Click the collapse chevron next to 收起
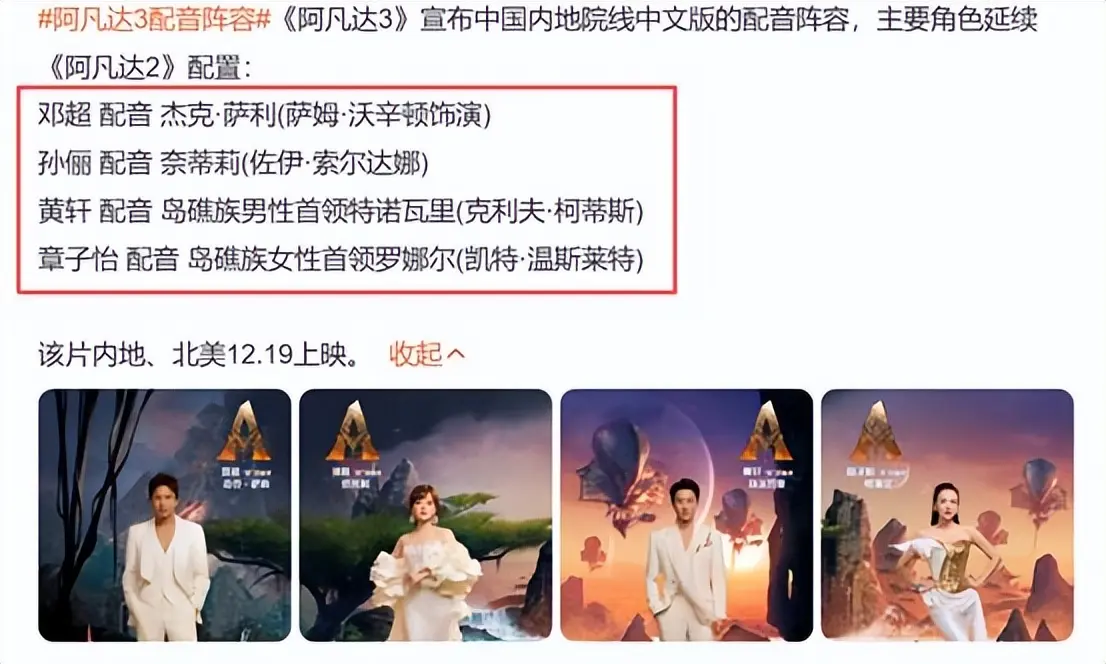Screen dimensions: 1106x664 (x=456, y=354)
